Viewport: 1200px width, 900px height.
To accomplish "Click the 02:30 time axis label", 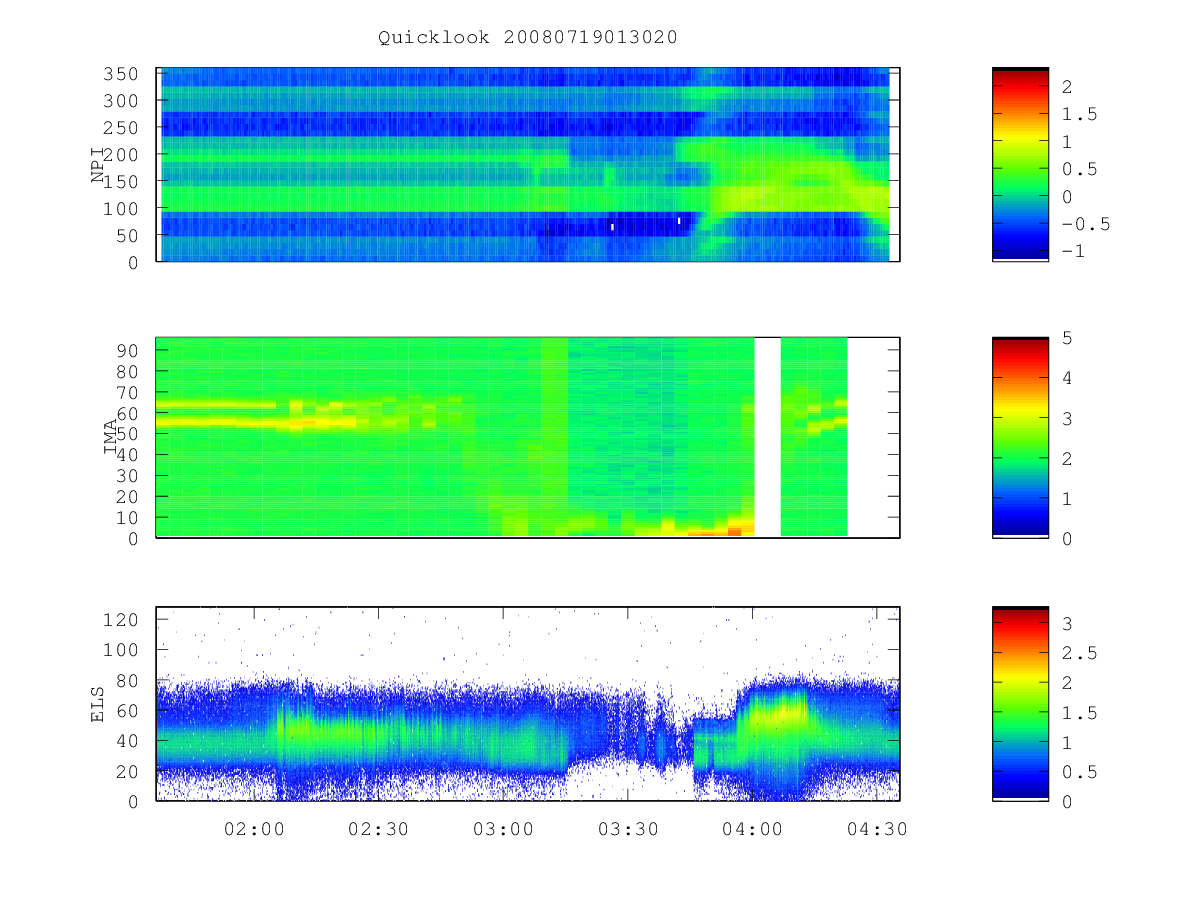I will [378, 829].
